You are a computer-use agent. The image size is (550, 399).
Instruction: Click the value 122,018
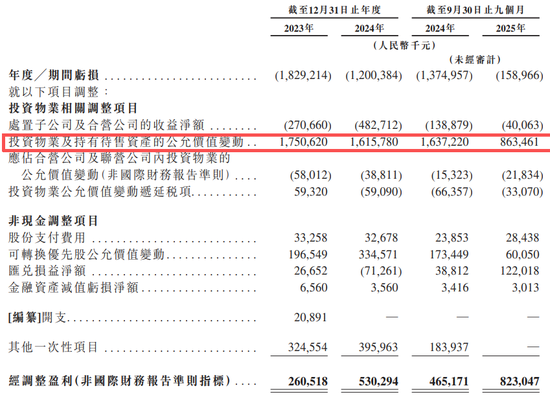[520, 271]
